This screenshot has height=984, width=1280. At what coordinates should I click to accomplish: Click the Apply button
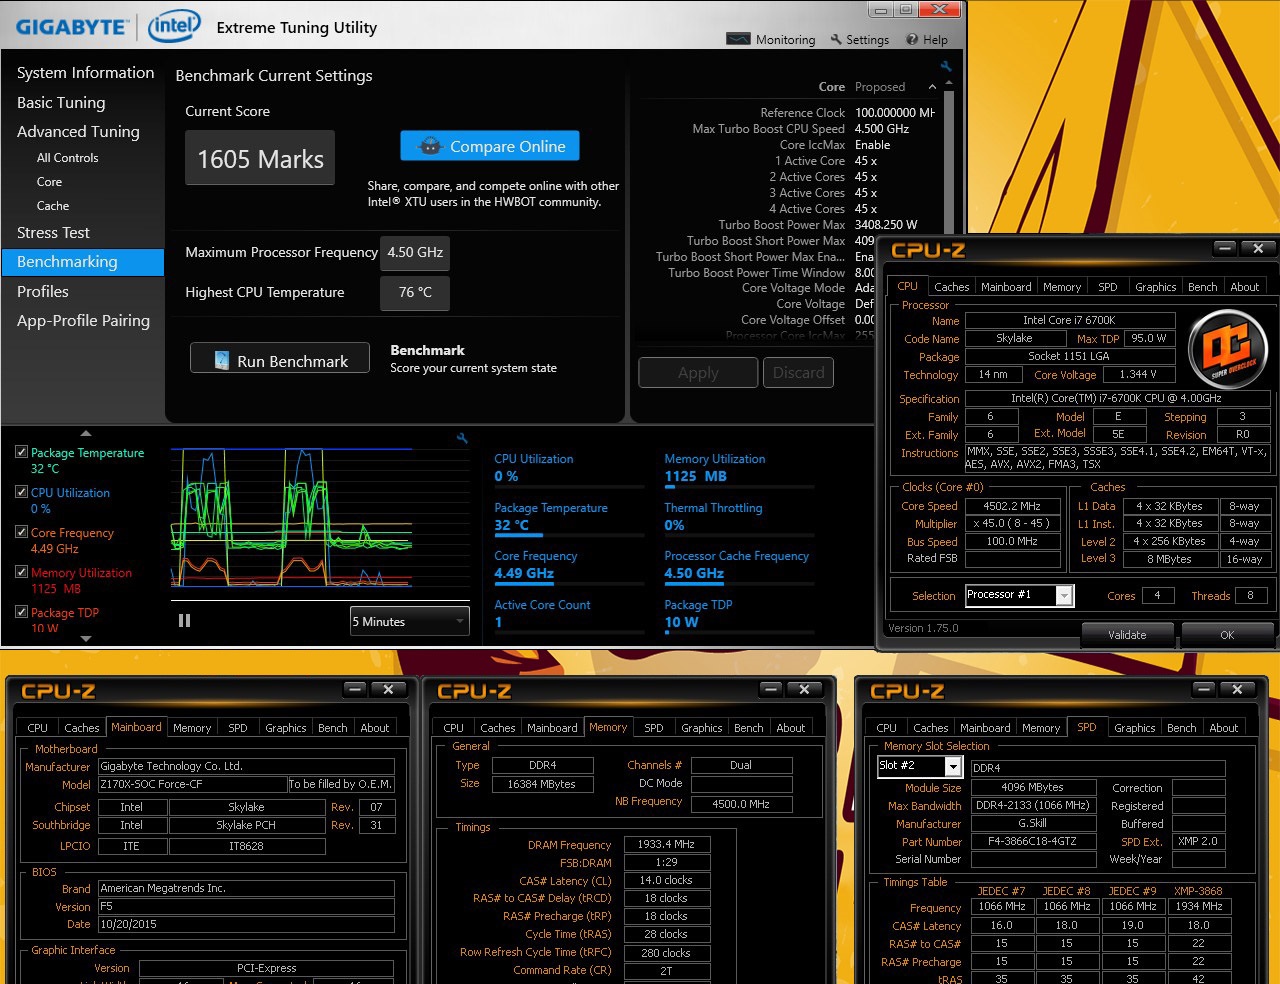click(x=698, y=372)
